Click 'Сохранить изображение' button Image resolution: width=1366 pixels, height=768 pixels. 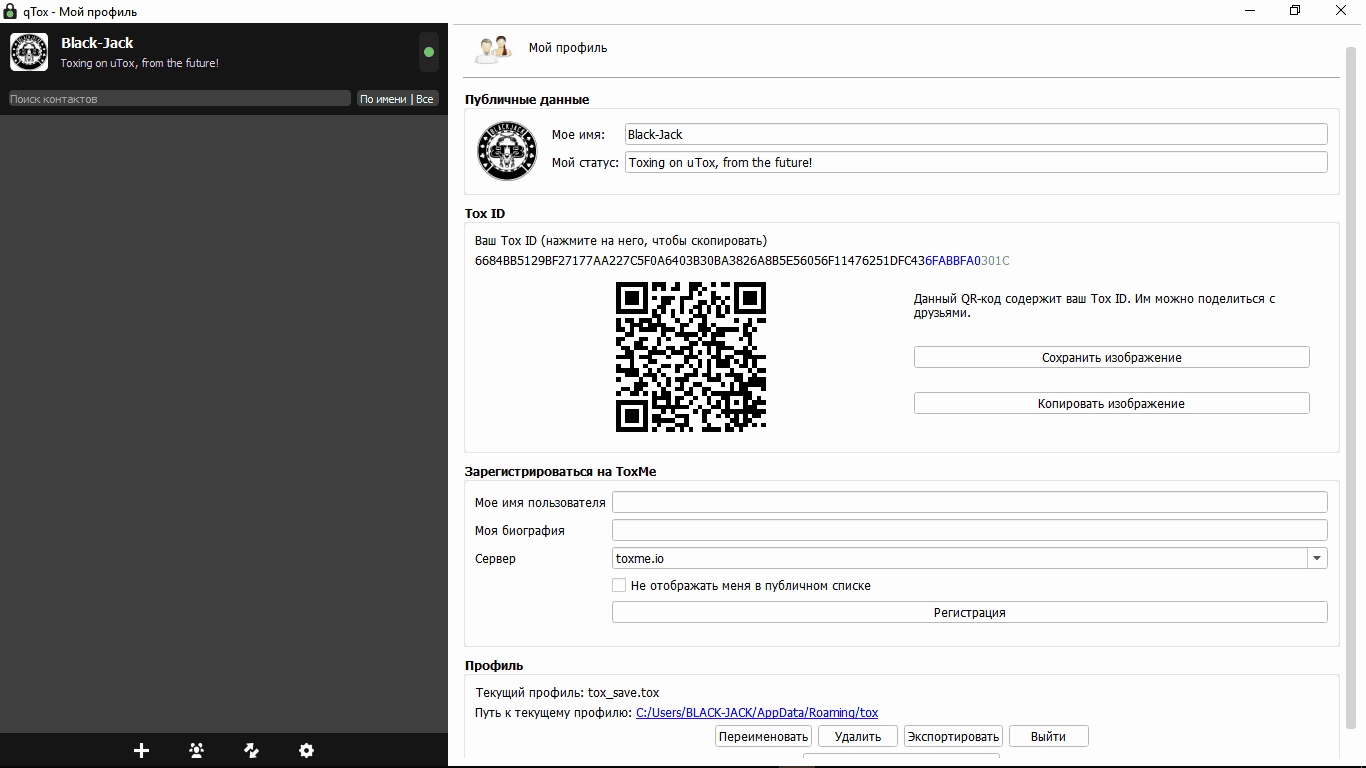tap(1111, 357)
